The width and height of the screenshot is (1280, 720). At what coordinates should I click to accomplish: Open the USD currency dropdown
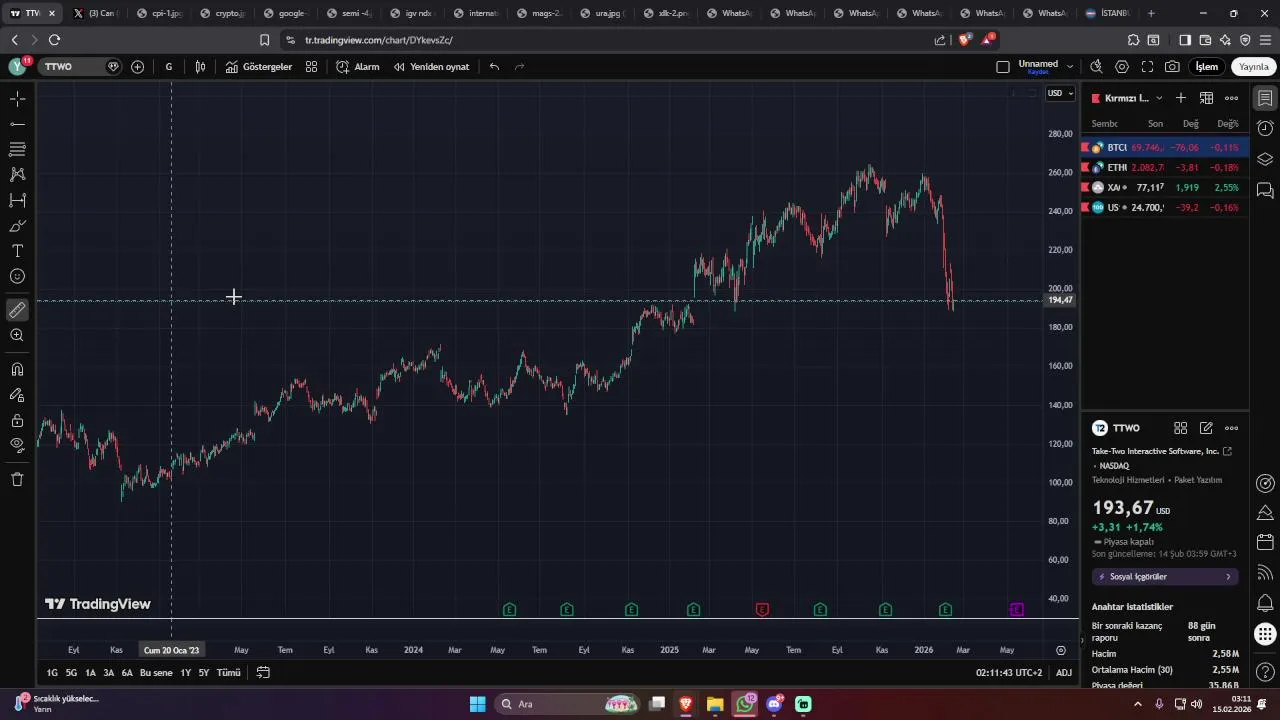click(1060, 93)
